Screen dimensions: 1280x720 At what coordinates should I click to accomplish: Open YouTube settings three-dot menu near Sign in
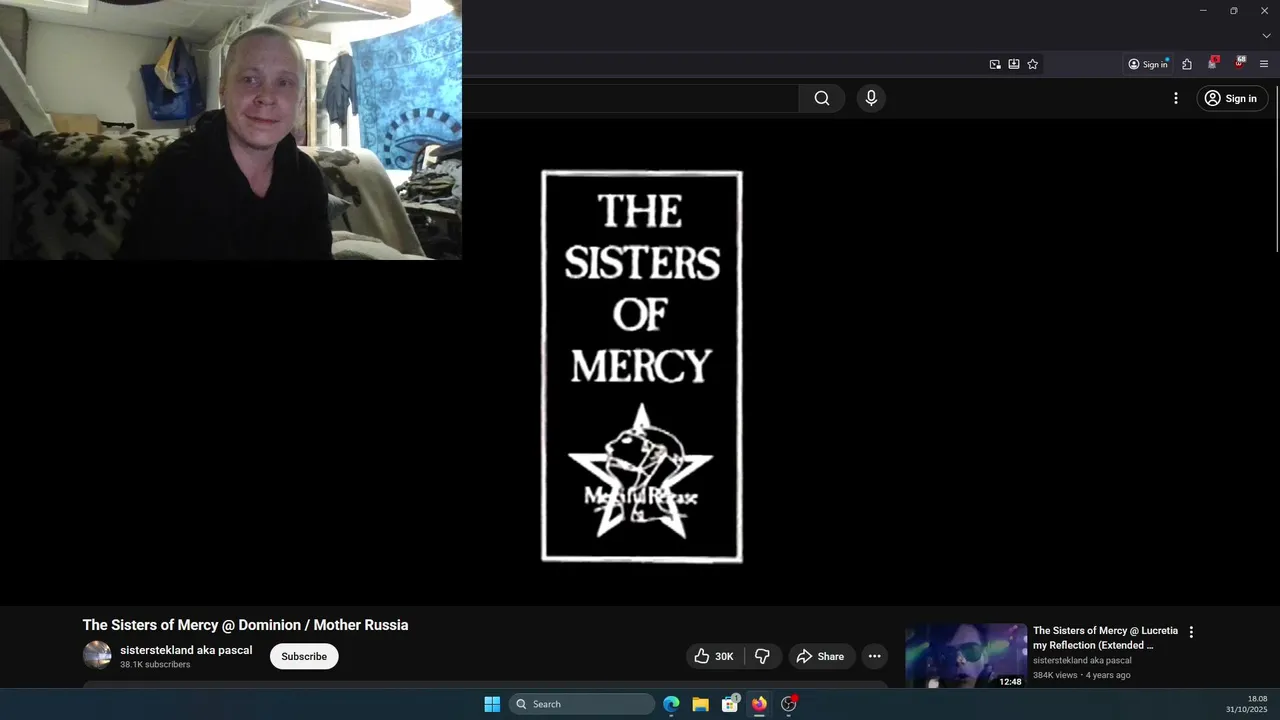coord(1176,98)
